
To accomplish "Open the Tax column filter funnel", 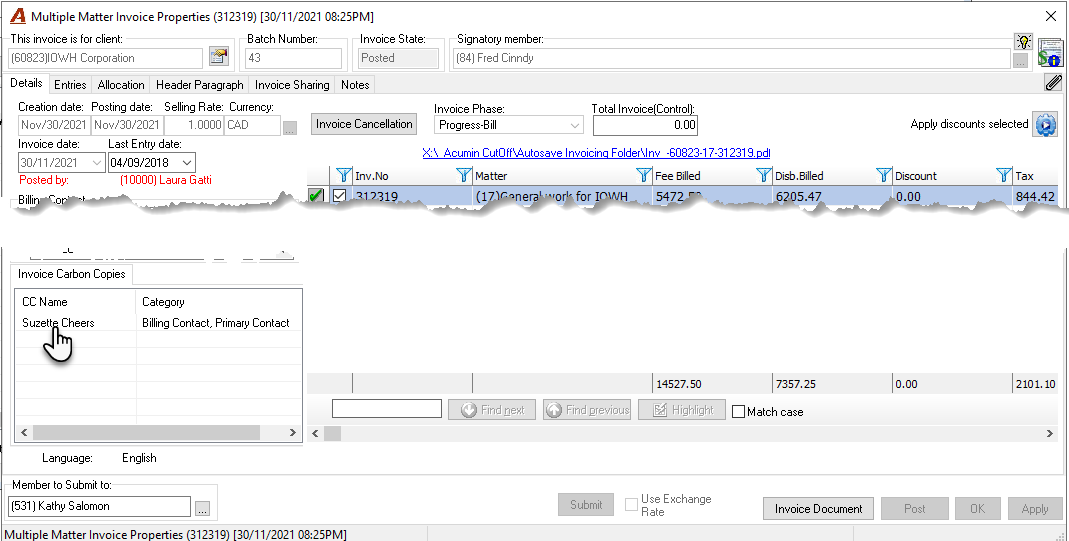I will [x=1004, y=176].
